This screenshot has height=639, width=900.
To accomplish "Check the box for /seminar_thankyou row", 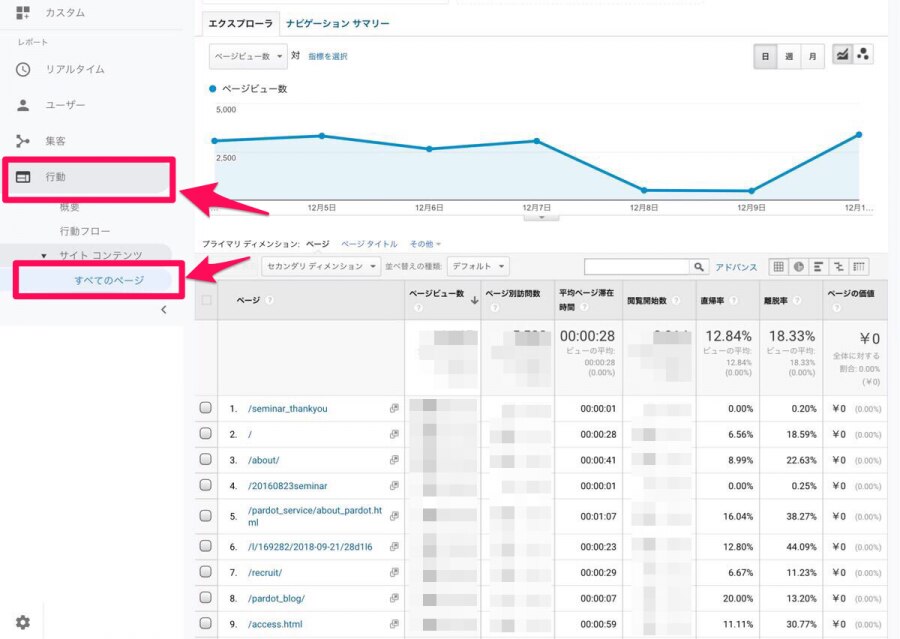I will coord(206,409).
